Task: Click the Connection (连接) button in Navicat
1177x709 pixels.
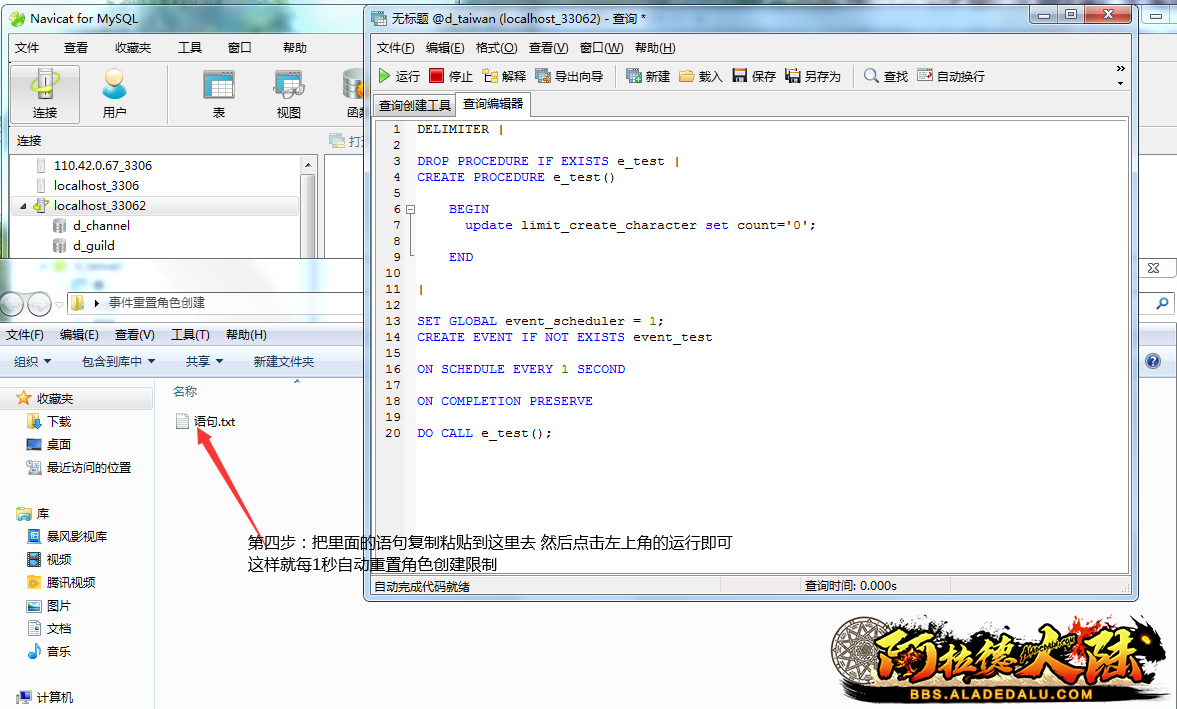Action: point(45,94)
